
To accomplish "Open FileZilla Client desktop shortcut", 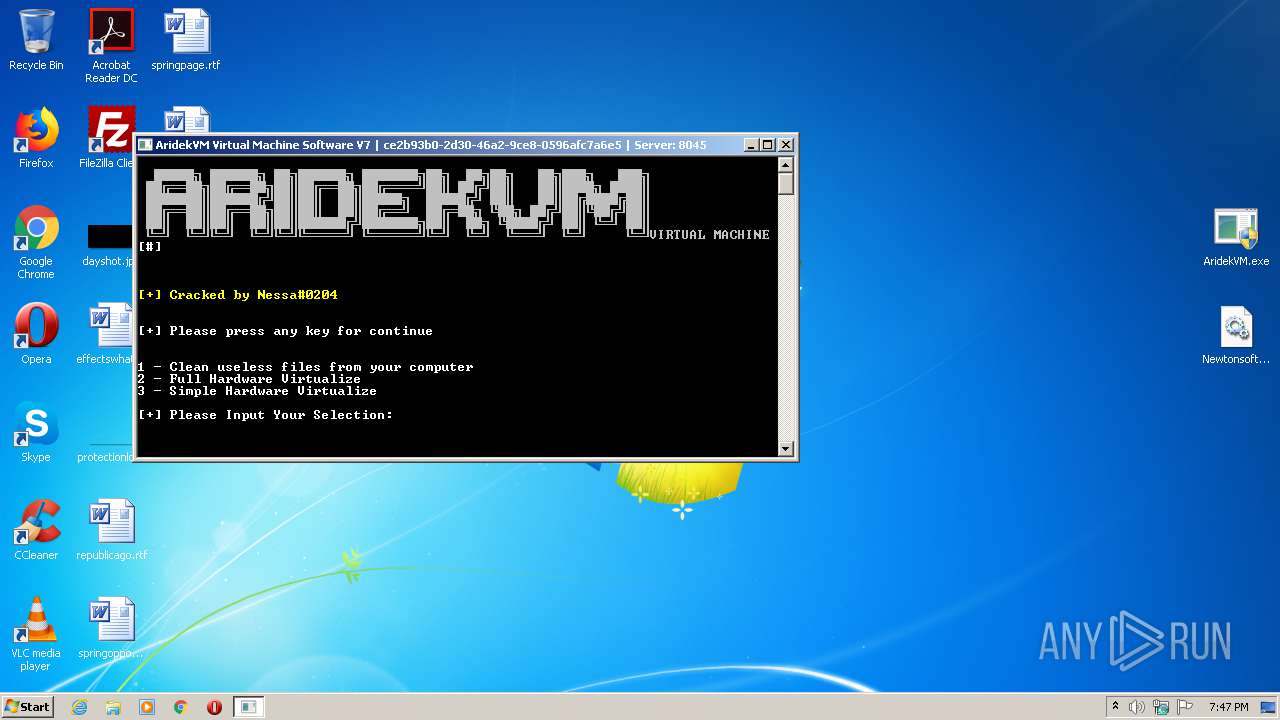I will click(x=107, y=138).
